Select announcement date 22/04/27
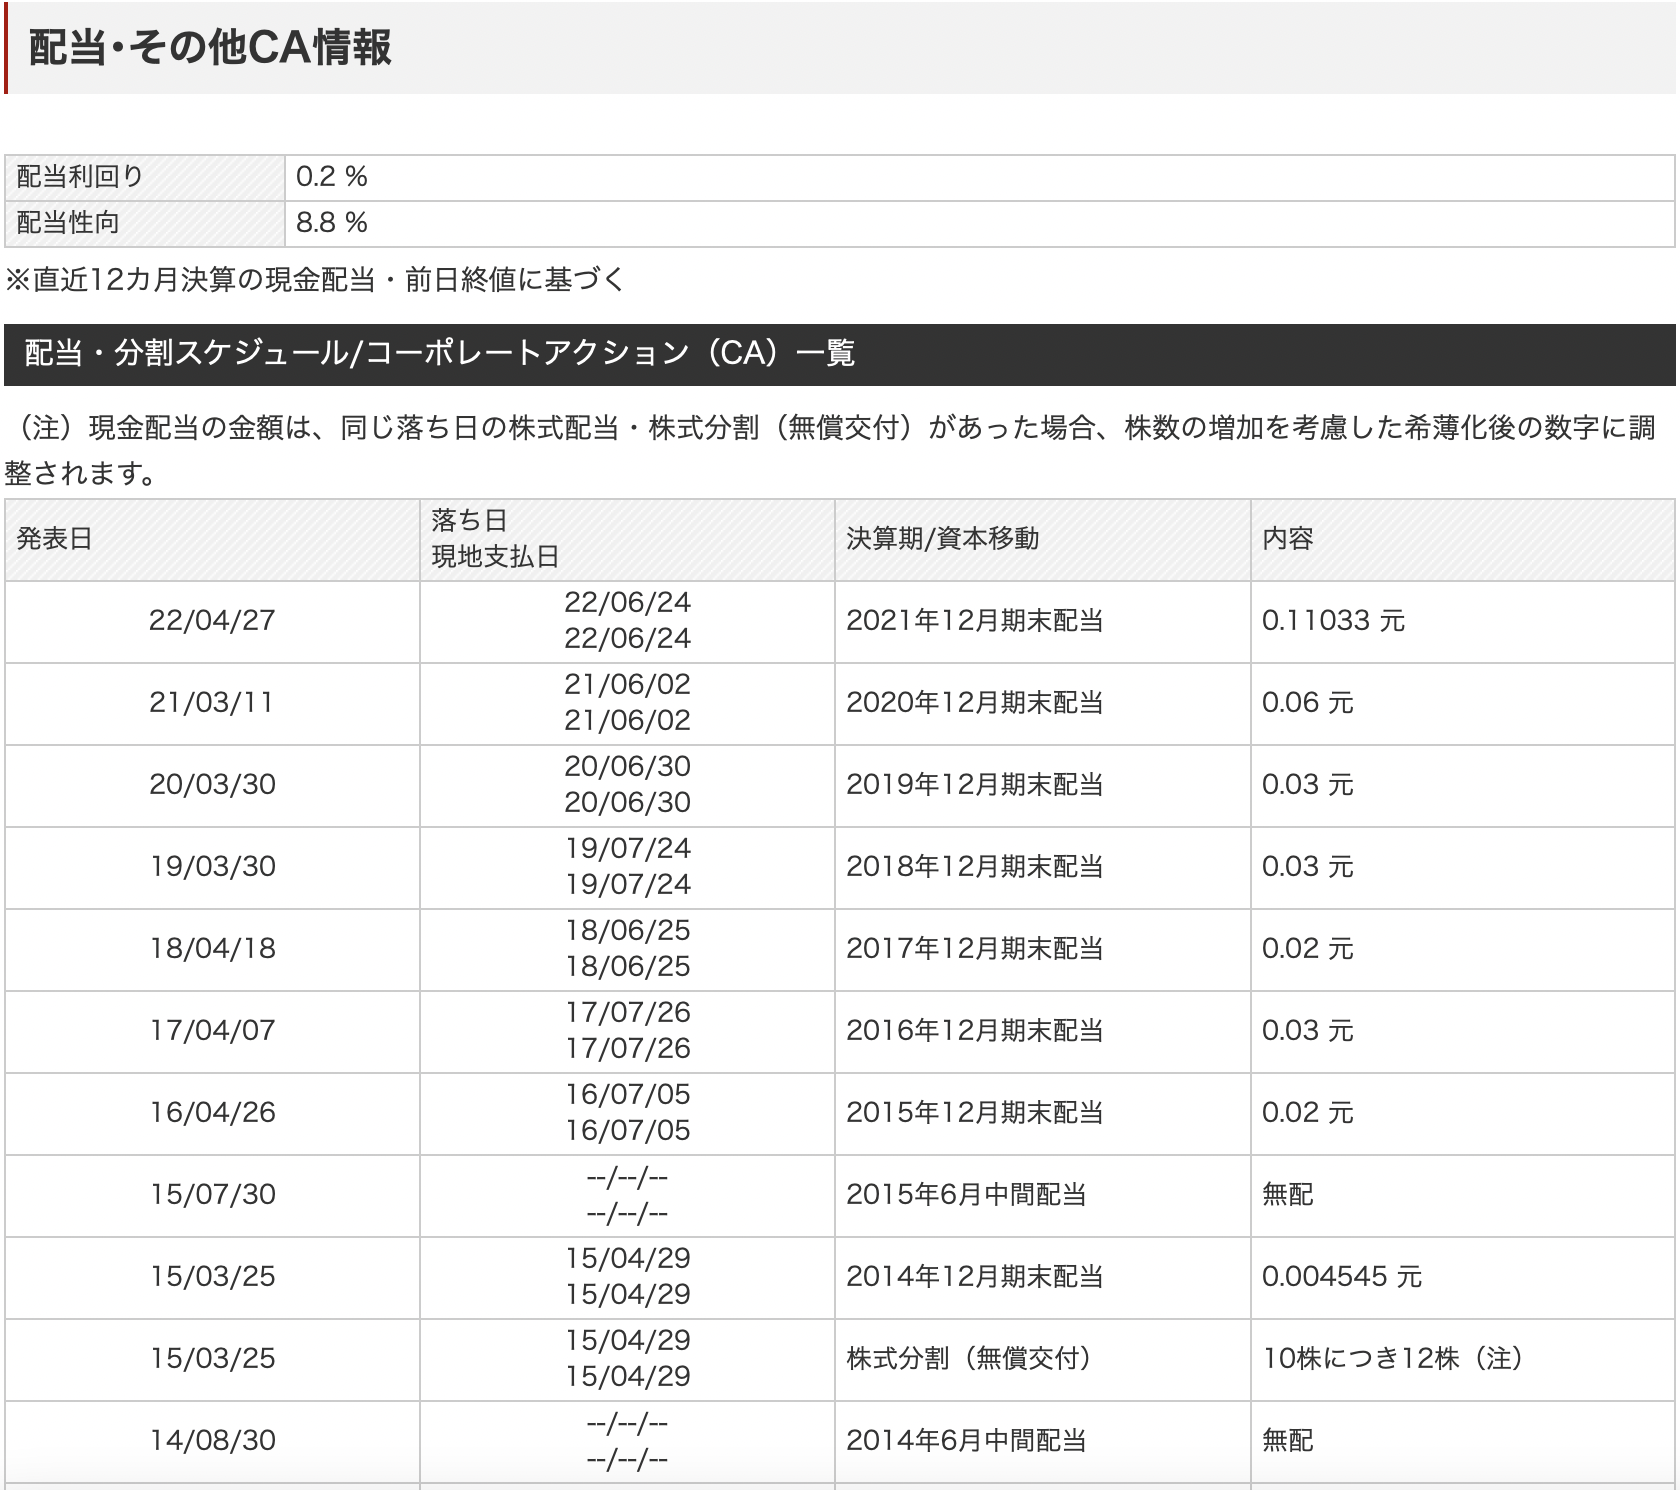 tap(212, 621)
